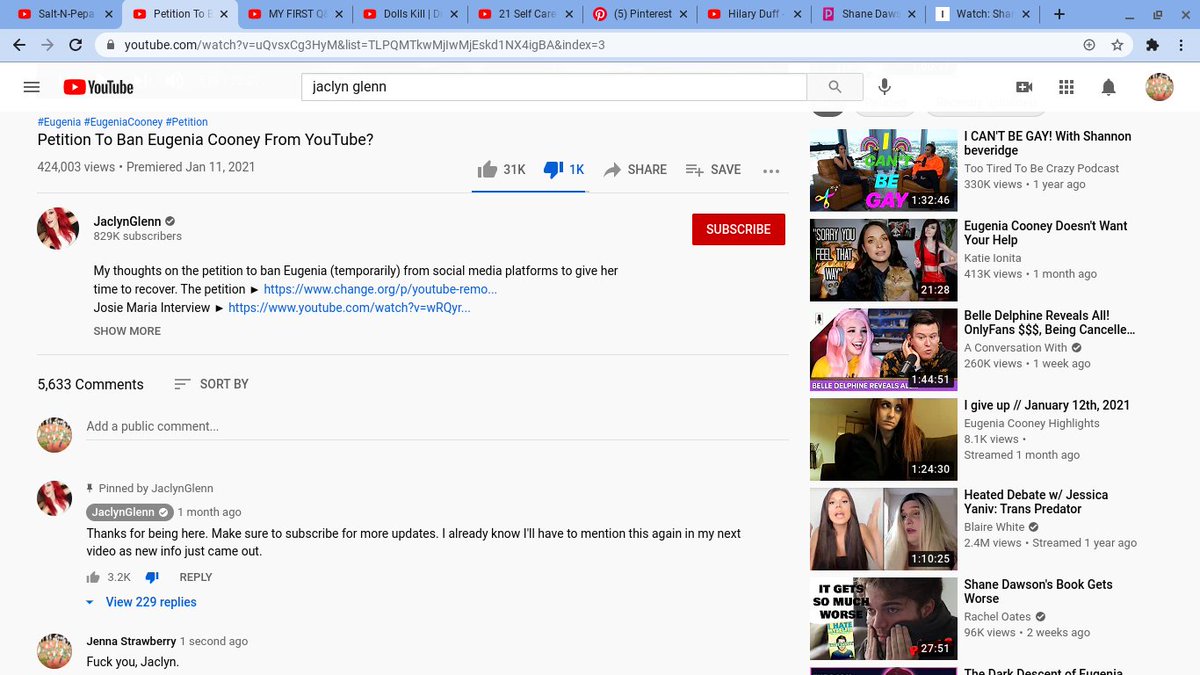Viewport: 1200px width, 675px height.
Task: Switch to the Dolls Kill tab
Action: coord(411,14)
